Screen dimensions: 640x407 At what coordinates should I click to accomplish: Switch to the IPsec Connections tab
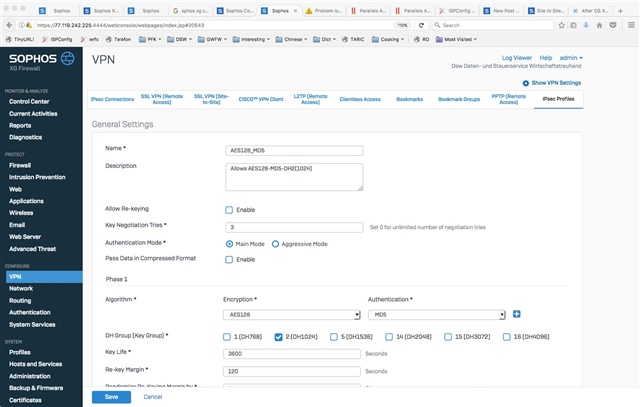(x=112, y=99)
